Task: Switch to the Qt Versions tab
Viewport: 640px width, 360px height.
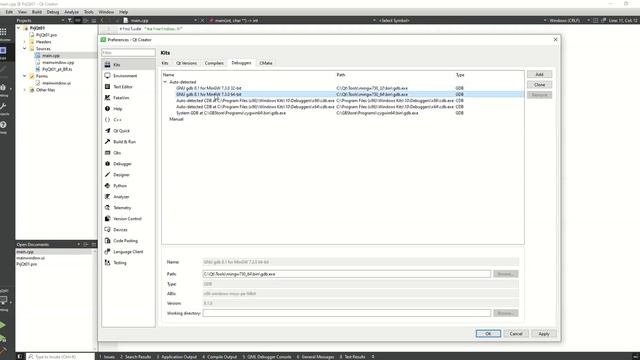Action: point(187,63)
